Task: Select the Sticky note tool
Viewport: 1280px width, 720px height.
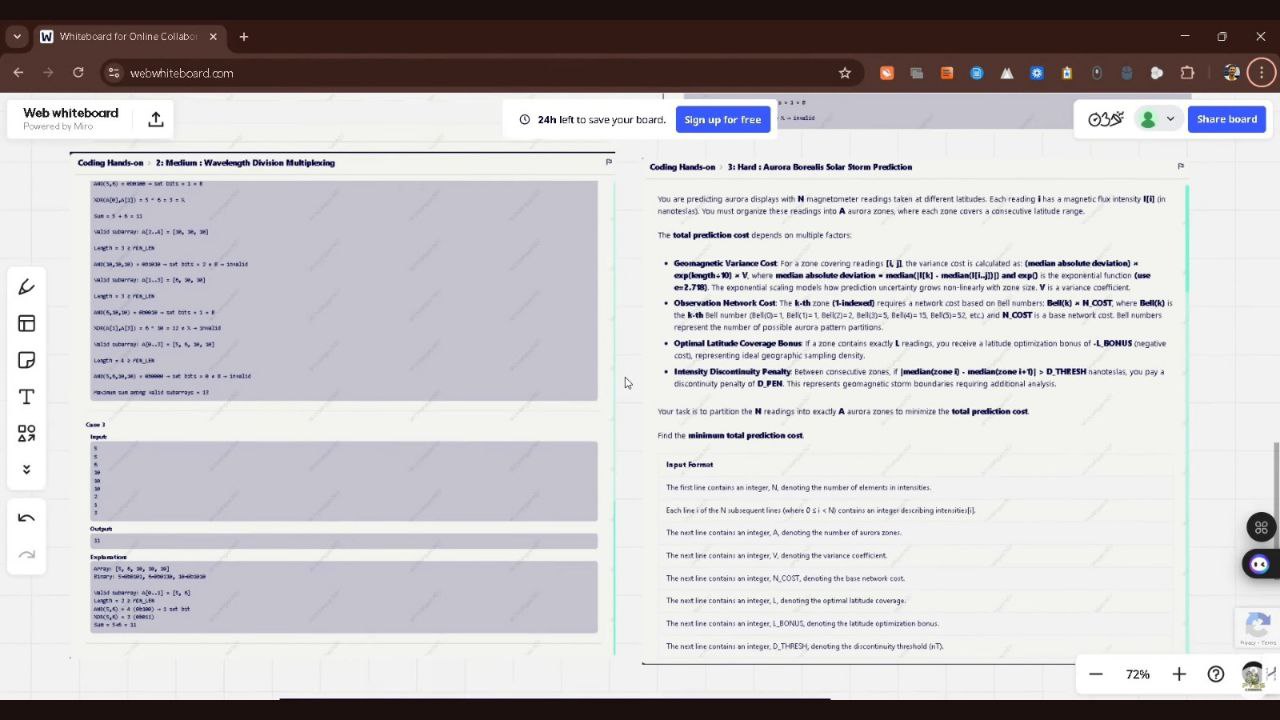Action: tap(27, 361)
